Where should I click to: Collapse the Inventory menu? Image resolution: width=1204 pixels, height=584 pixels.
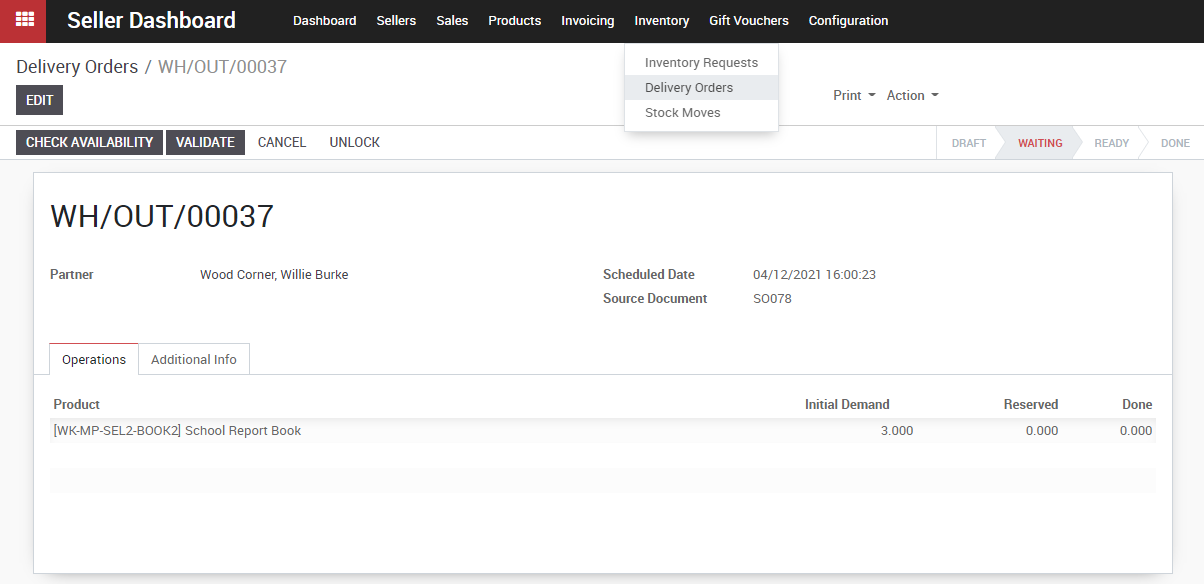pos(662,20)
